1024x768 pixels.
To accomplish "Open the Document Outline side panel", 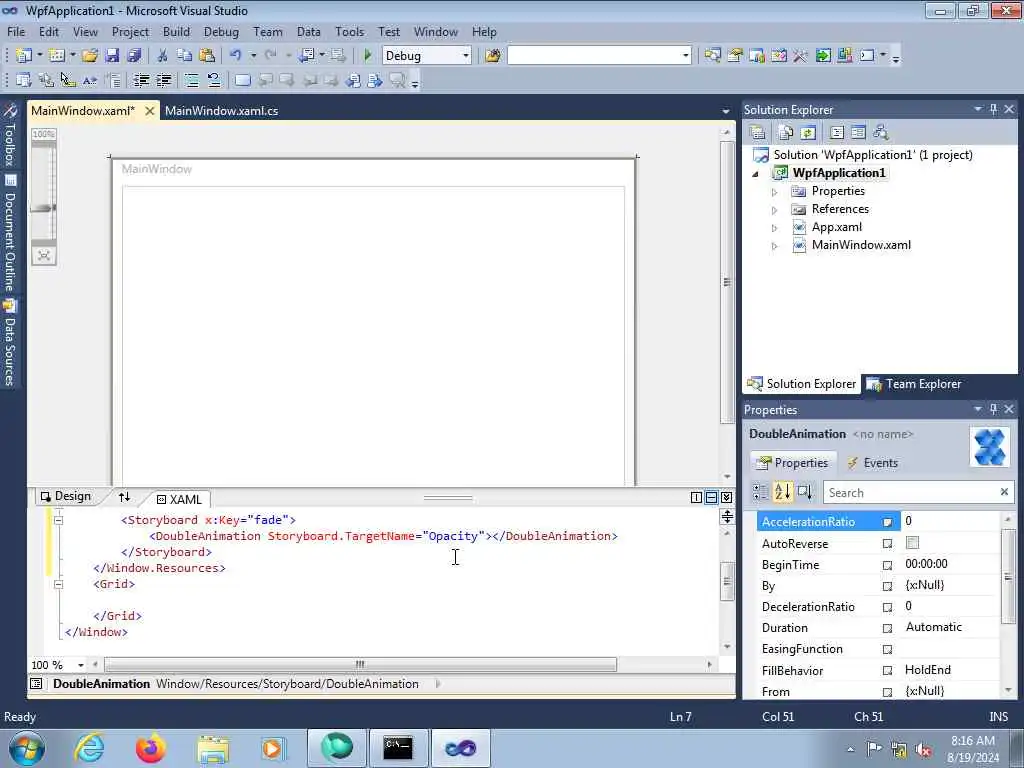I will pyautogui.click(x=10, y=233).
